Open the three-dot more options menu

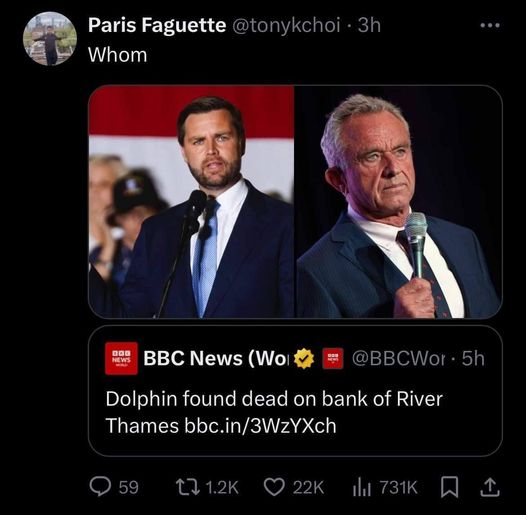coord(490,25)
